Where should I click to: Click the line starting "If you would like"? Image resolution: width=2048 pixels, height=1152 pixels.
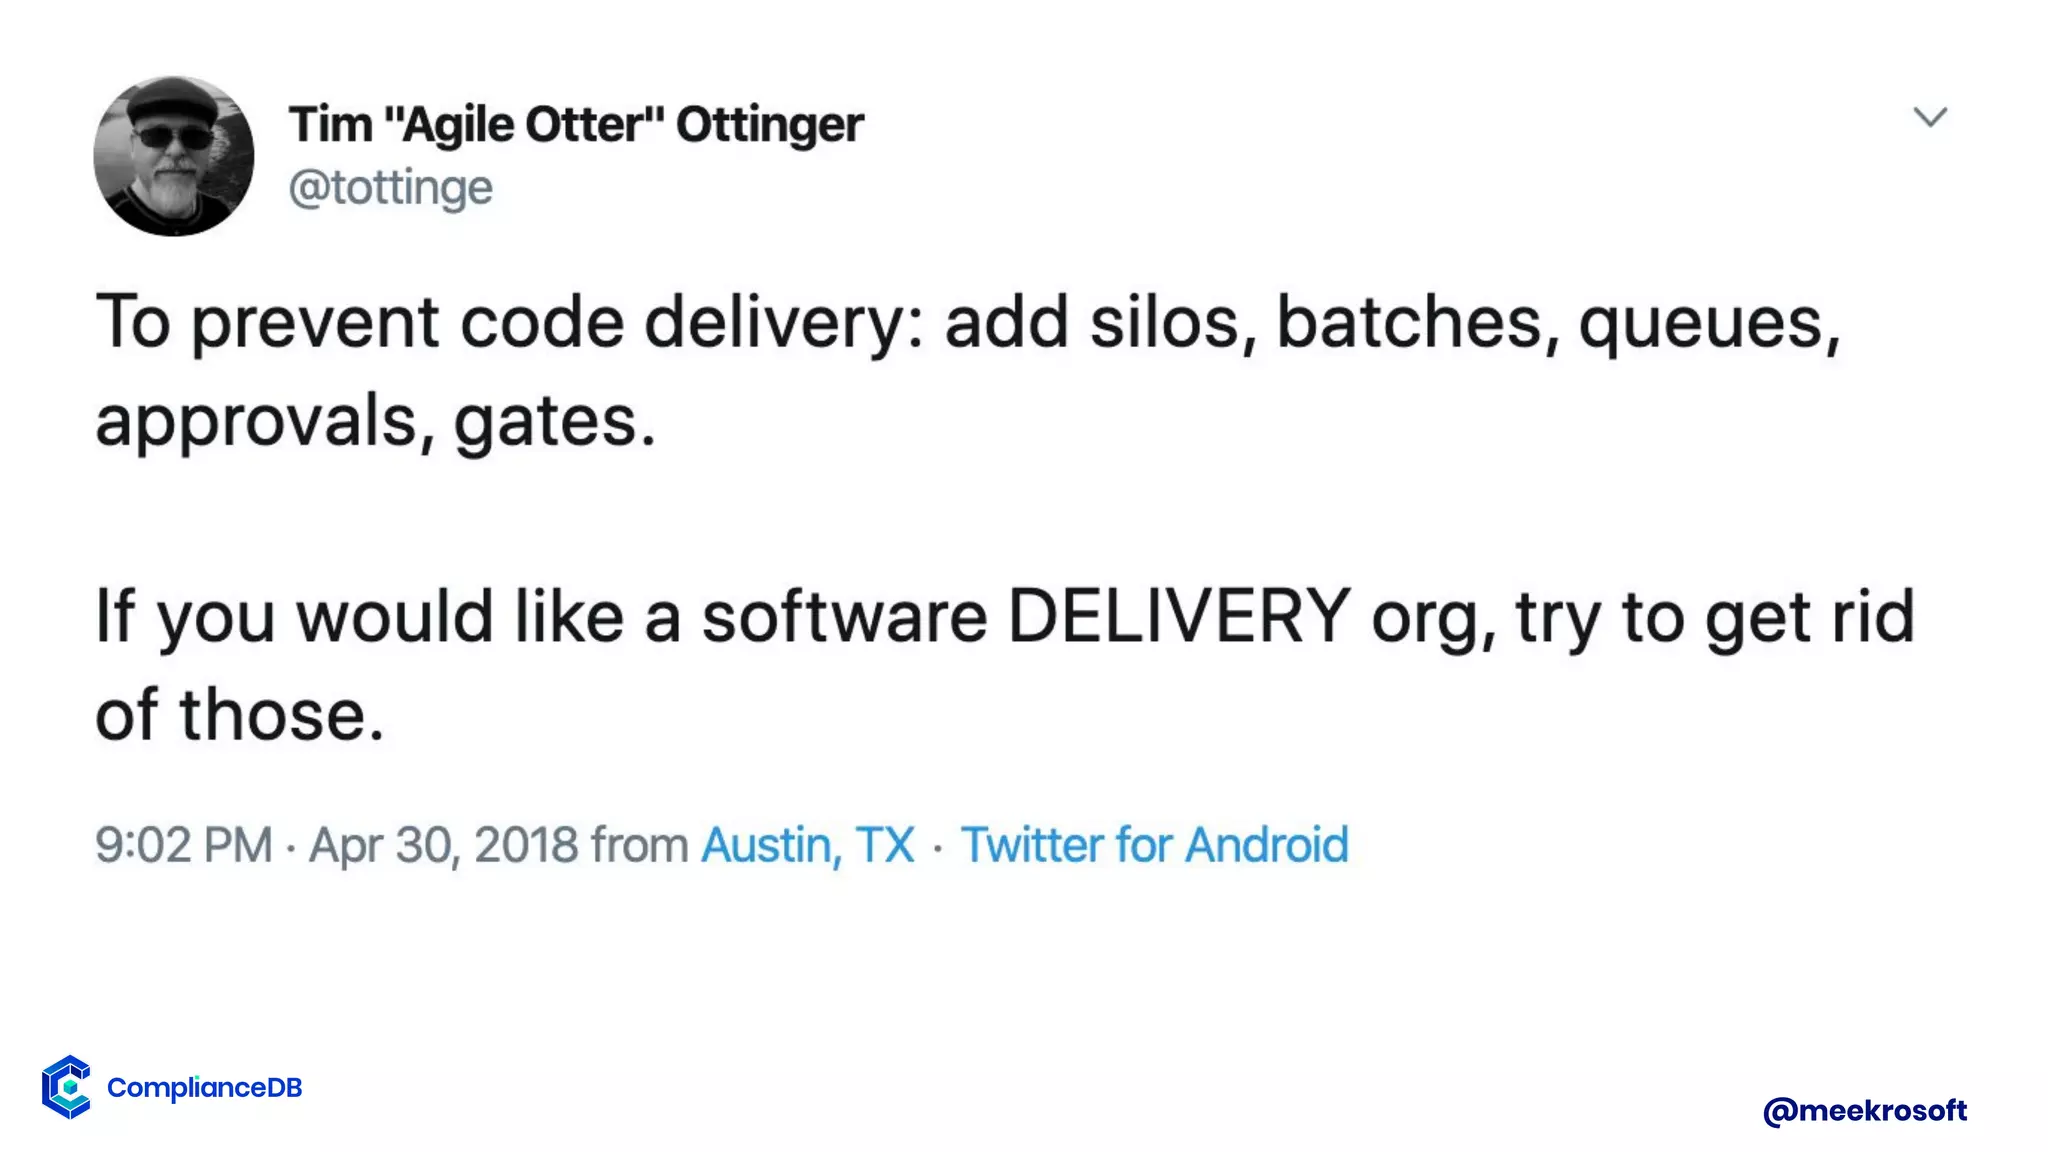click(x=1004, y=617)
